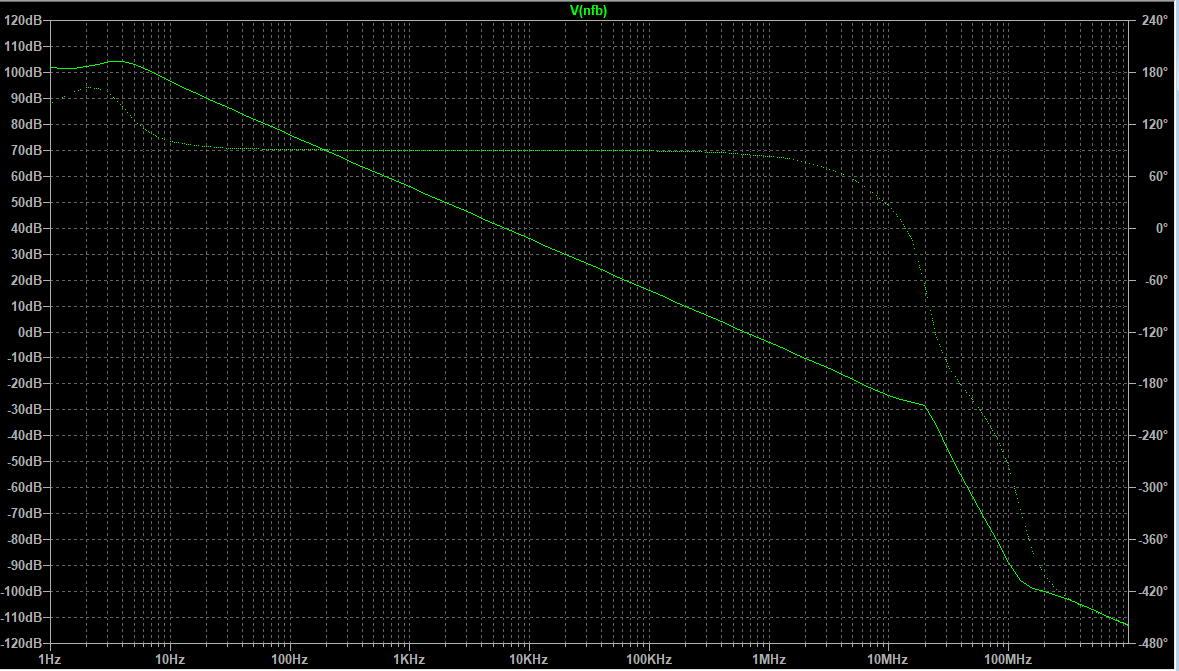Click the -90dB label on the magnitude axis
The width and height of the screenshot is (1179, 671).
[x=24, y=565]
